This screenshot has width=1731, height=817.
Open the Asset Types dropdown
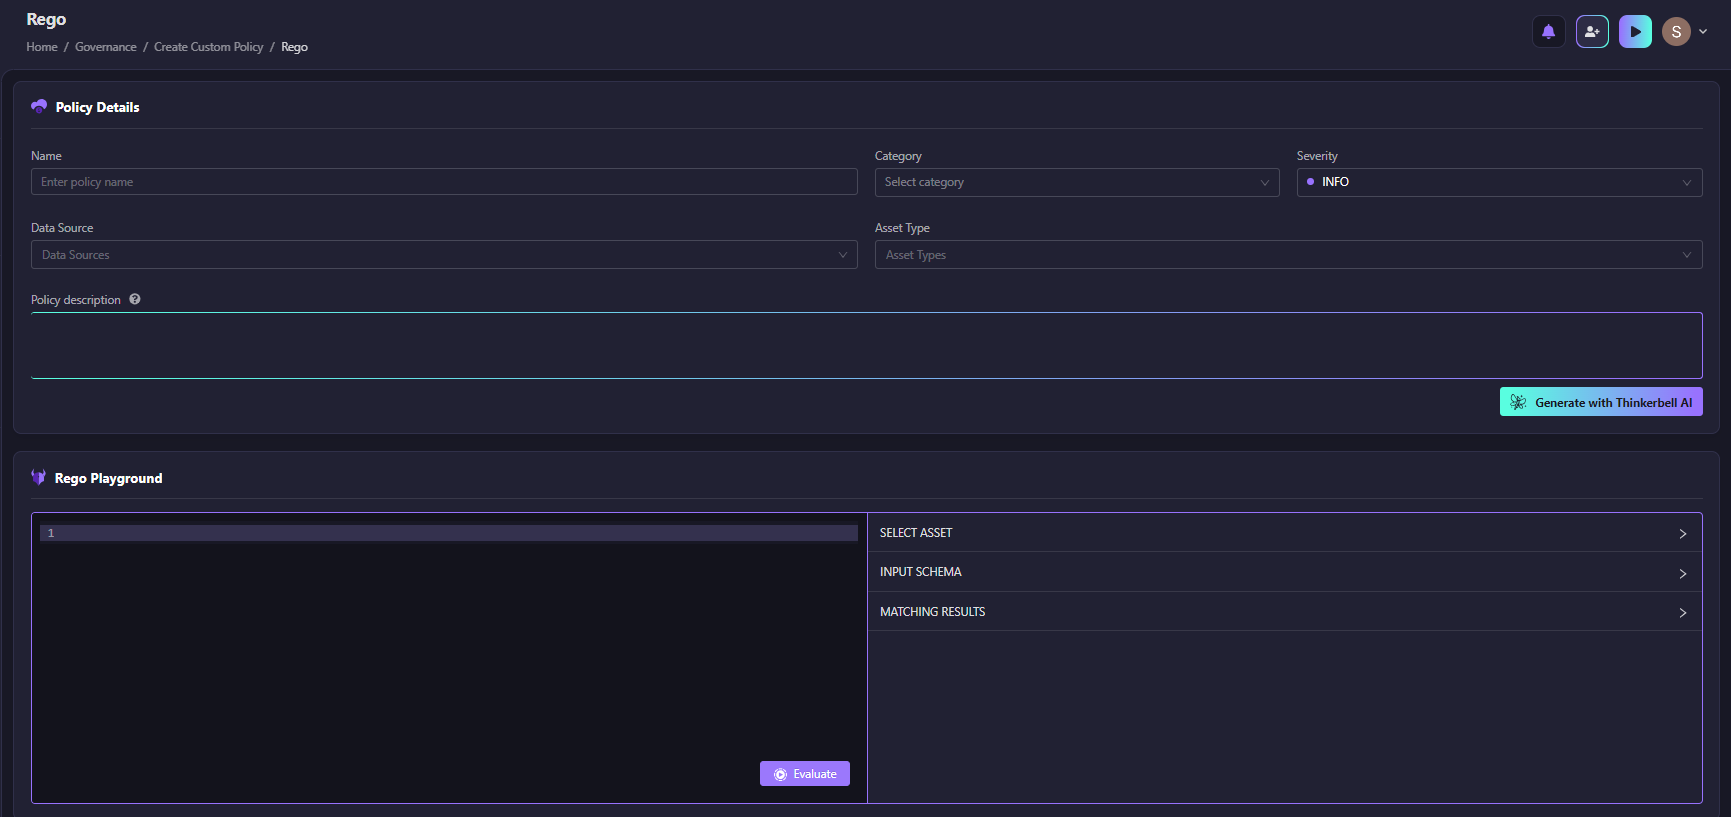pyautogui.click(x=1288, y=255)
